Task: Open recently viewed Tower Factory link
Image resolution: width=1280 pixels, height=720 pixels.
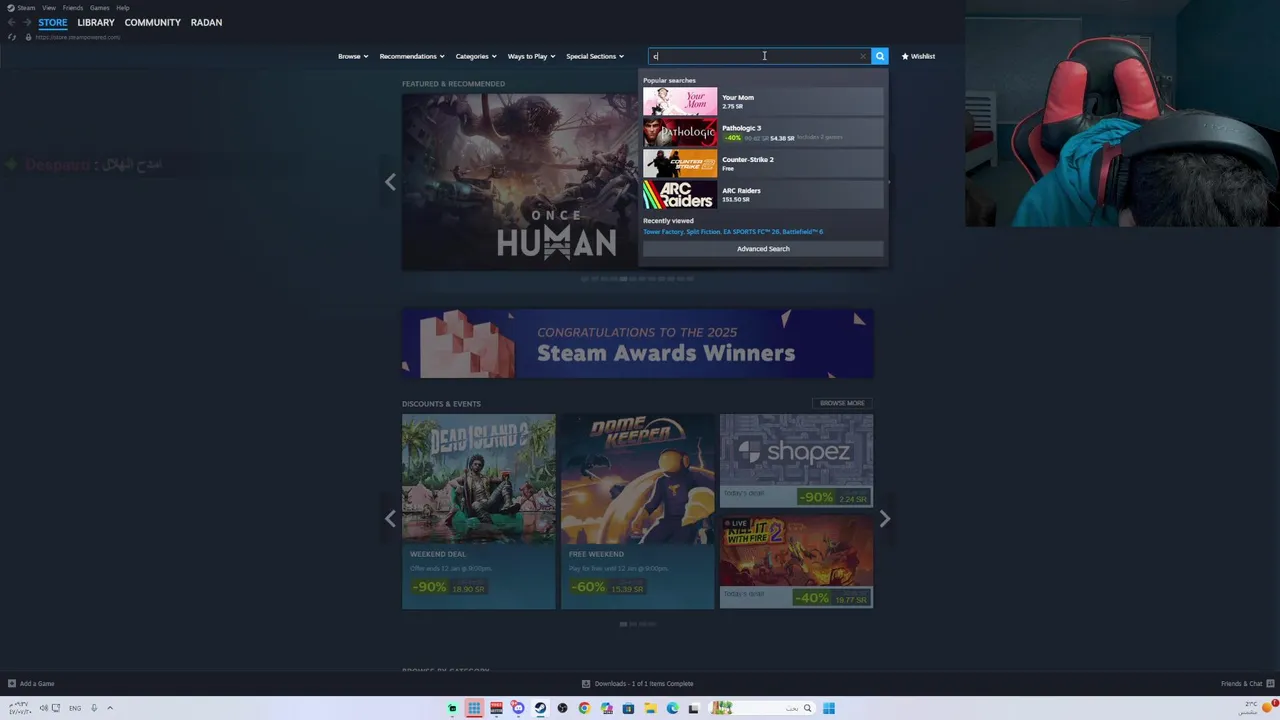Action: (663, 232)
